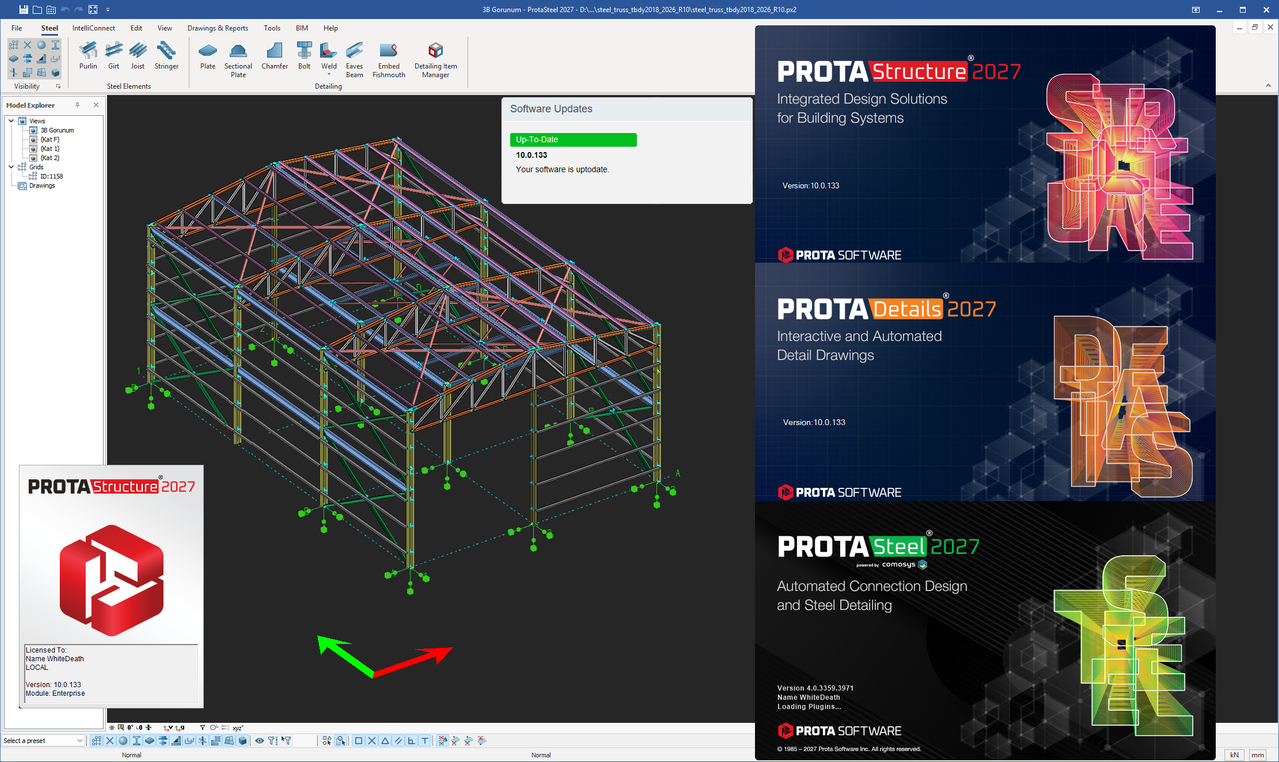Switch to the Edit tab
Screen dimensions: 1279x762
pos(136,28)
